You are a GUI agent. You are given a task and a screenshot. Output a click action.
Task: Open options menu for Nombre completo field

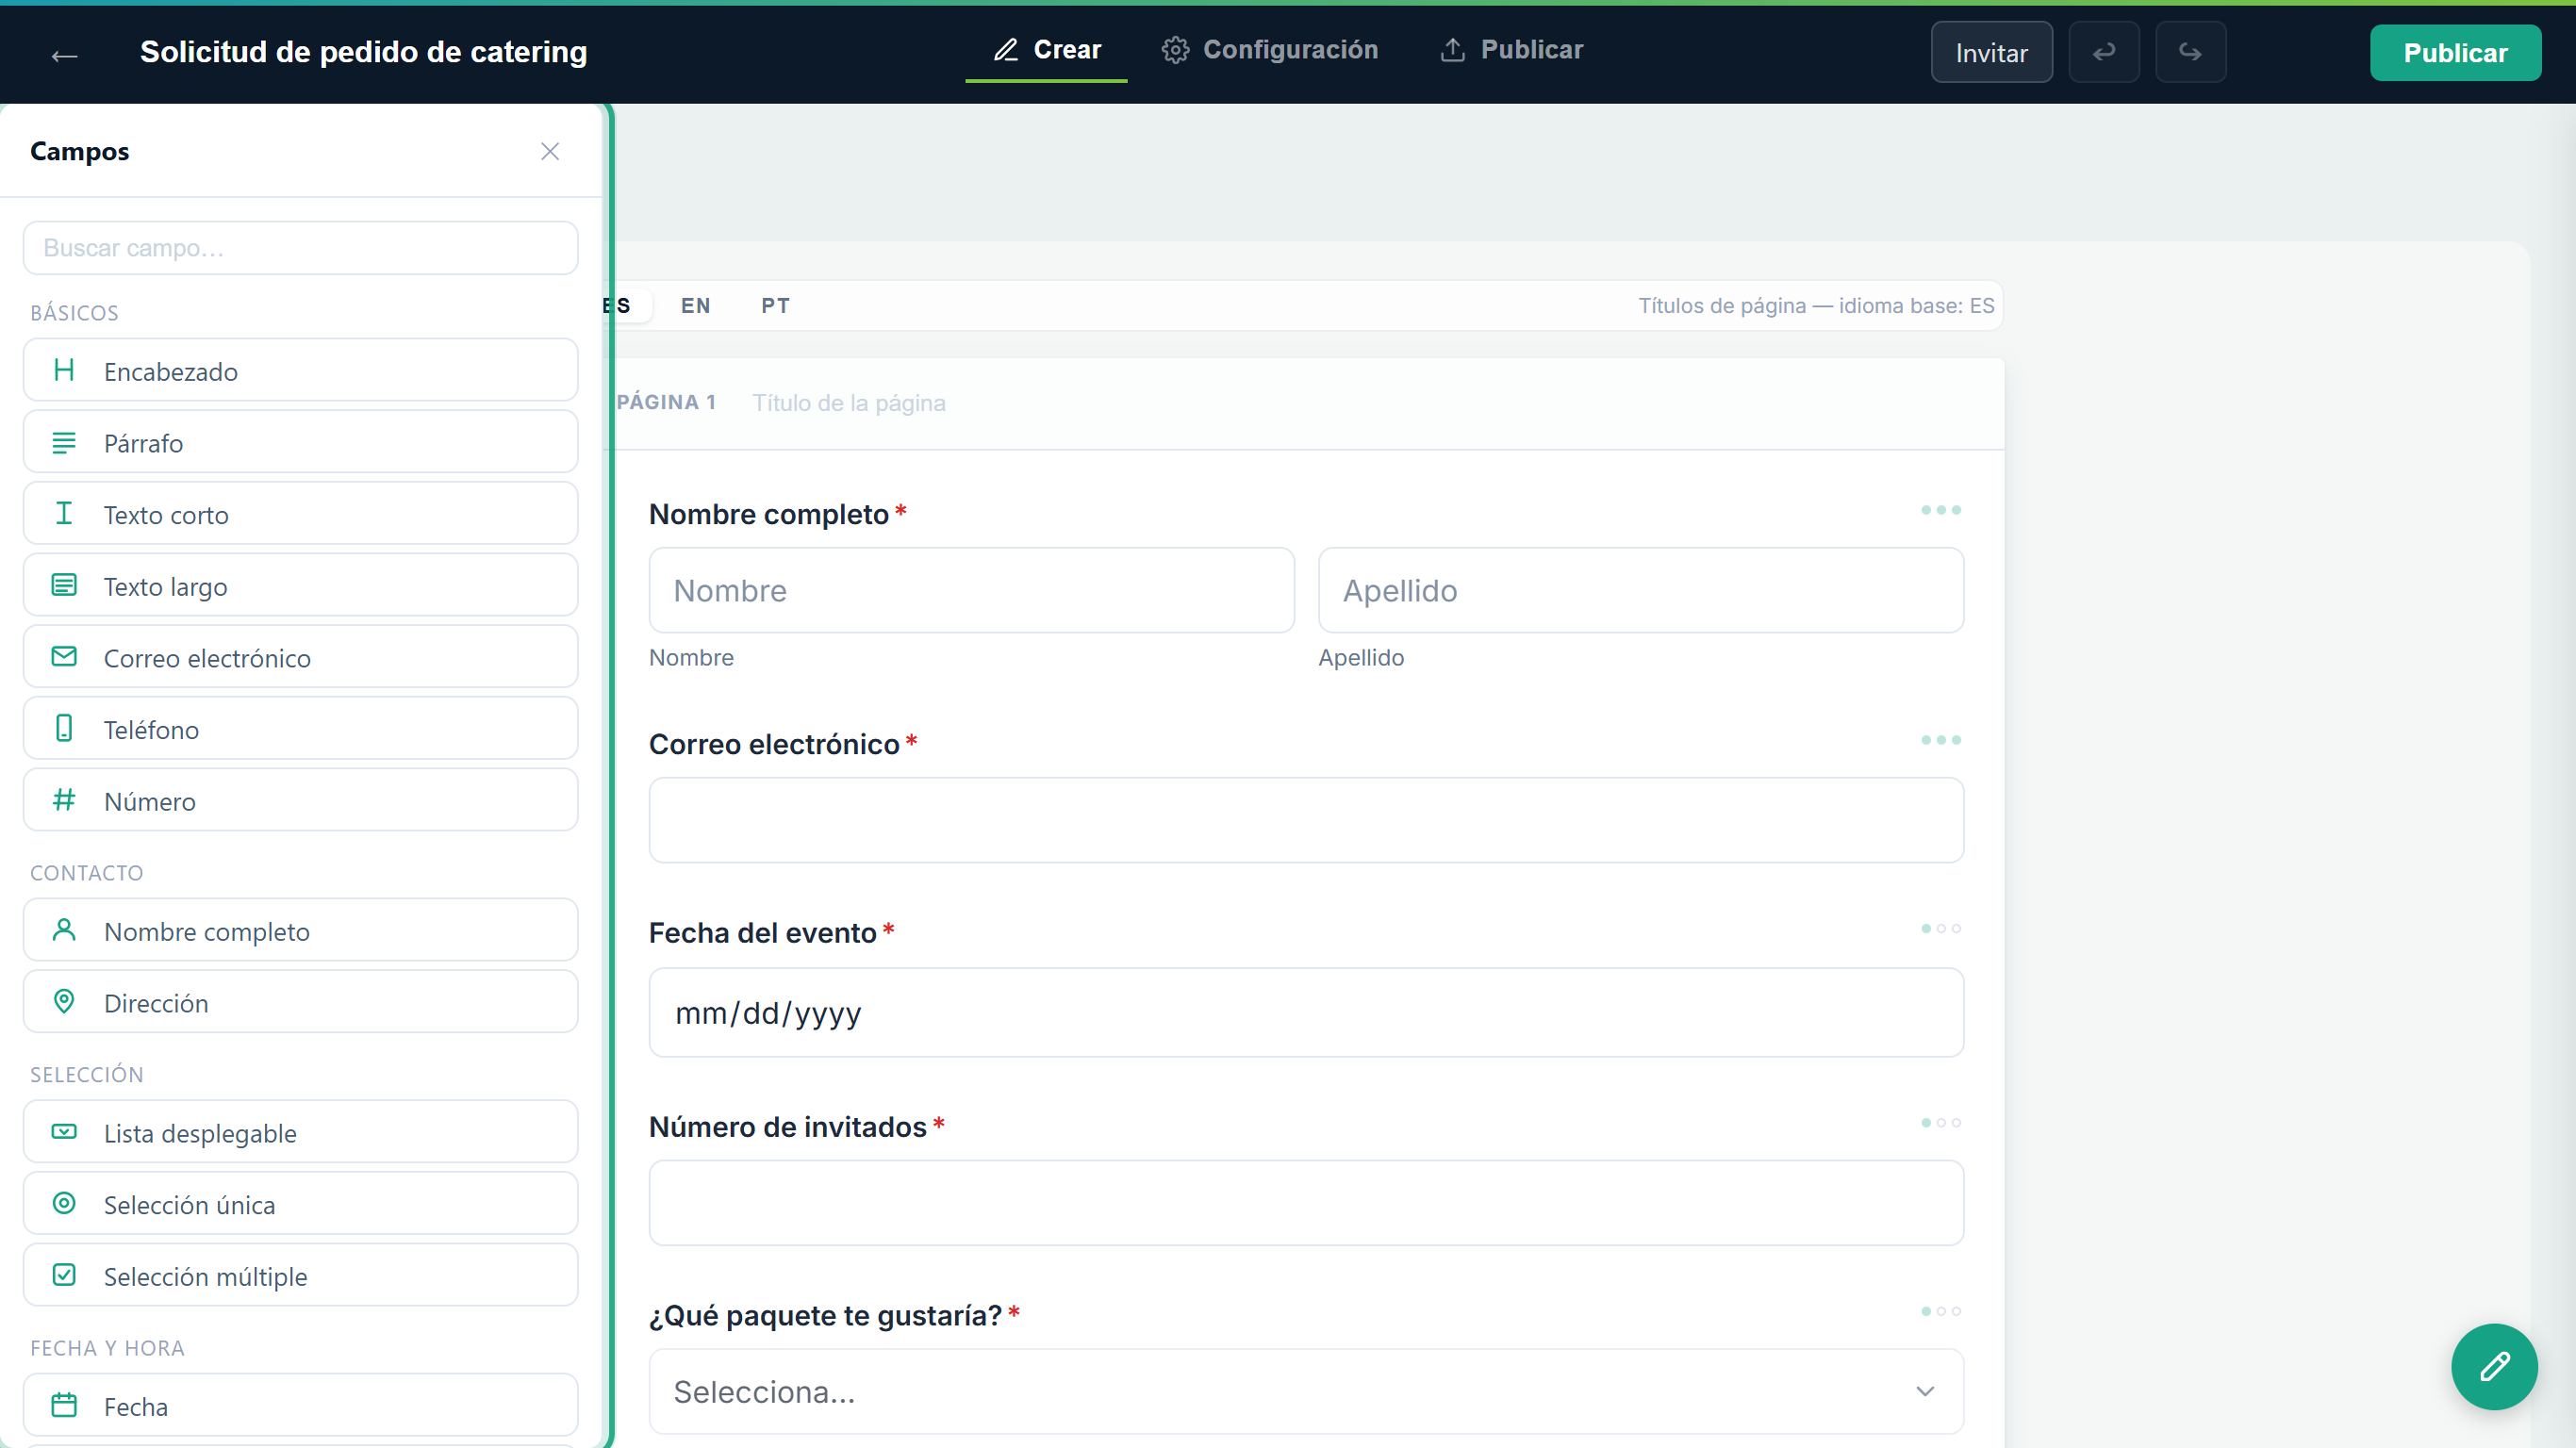pos(1941,511)
